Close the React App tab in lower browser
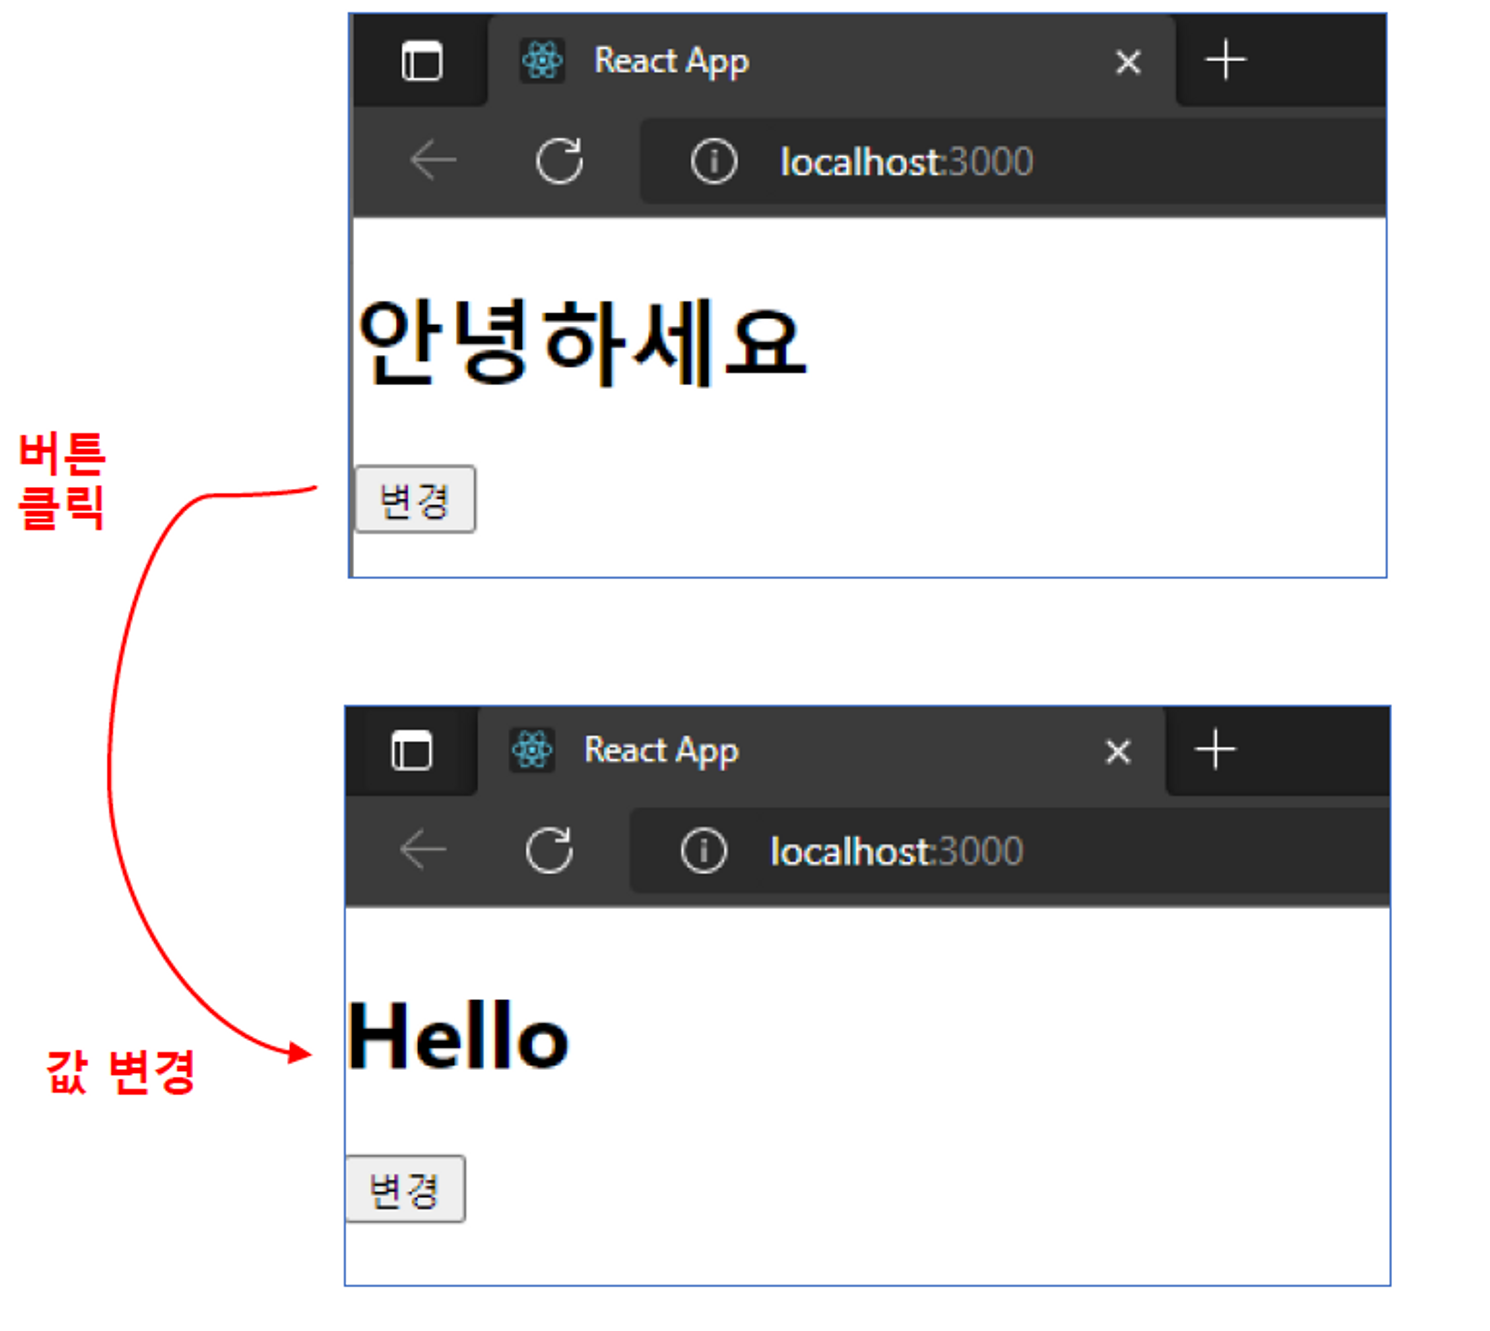 1118,752
